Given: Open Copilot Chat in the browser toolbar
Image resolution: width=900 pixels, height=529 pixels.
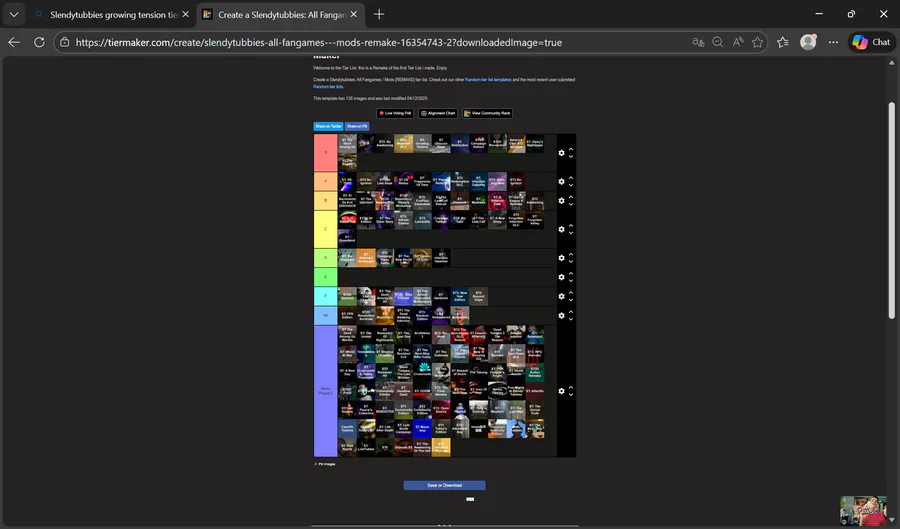Looking at the screenshot, I should pos(871,42).
